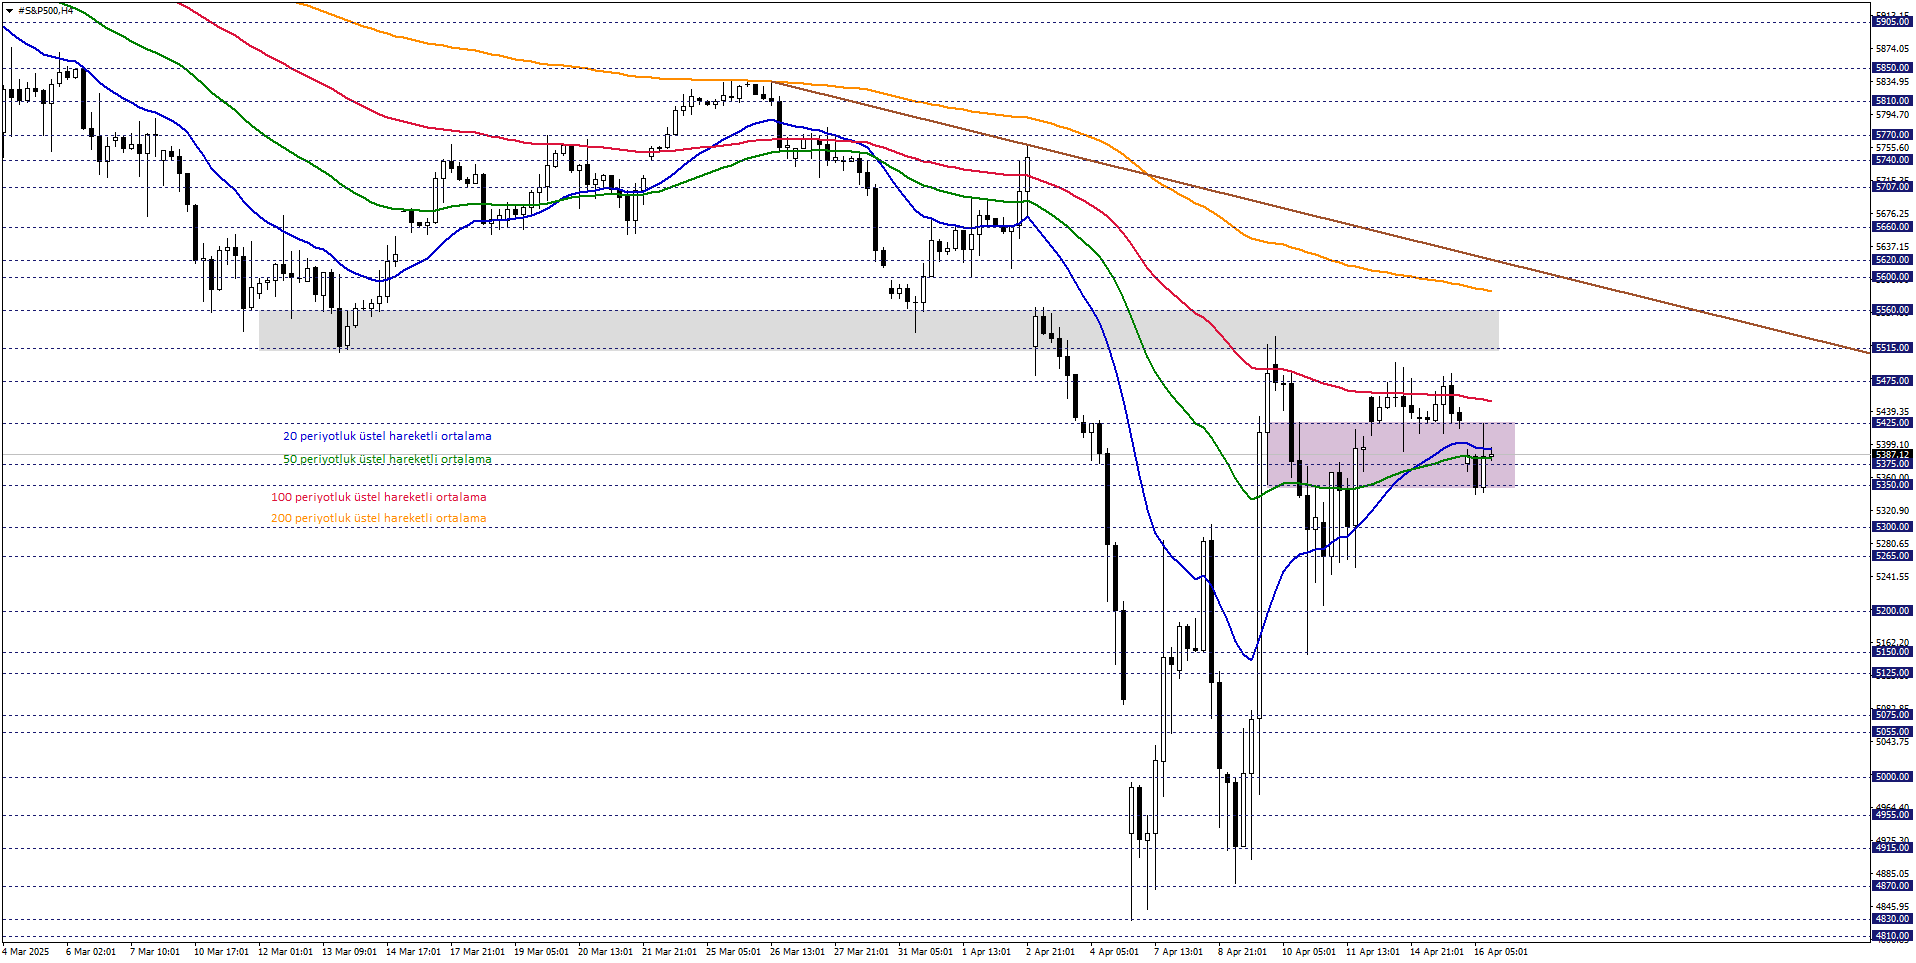This screenshot has width=1916, height=963.
Task: Click the 5475.00 price level label
Action: (x=1892, y=381)
